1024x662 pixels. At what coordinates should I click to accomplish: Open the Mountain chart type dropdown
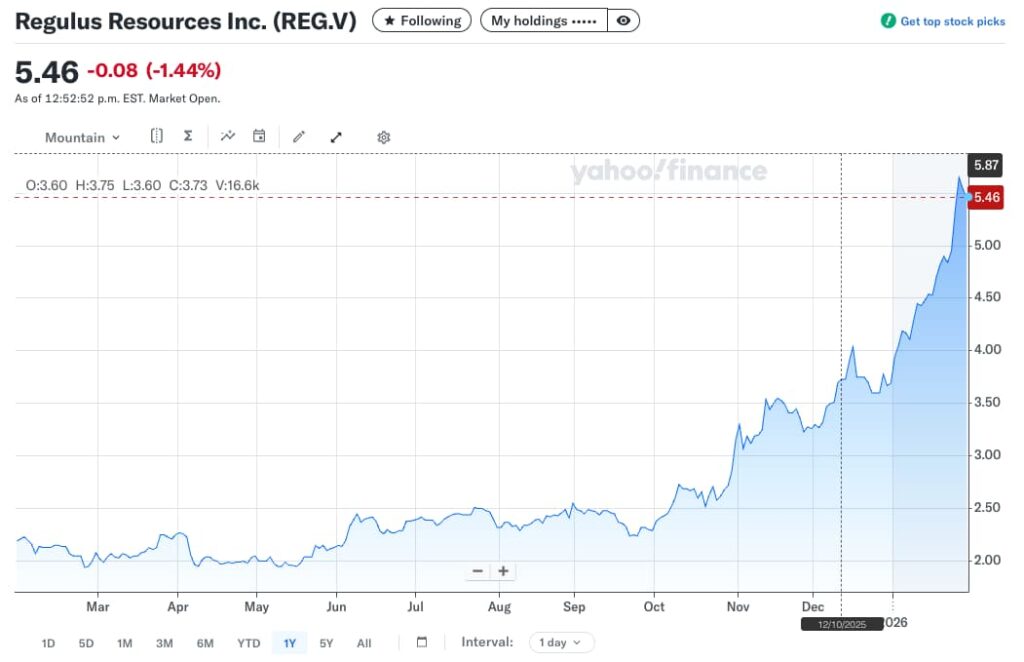coord(82,137)
